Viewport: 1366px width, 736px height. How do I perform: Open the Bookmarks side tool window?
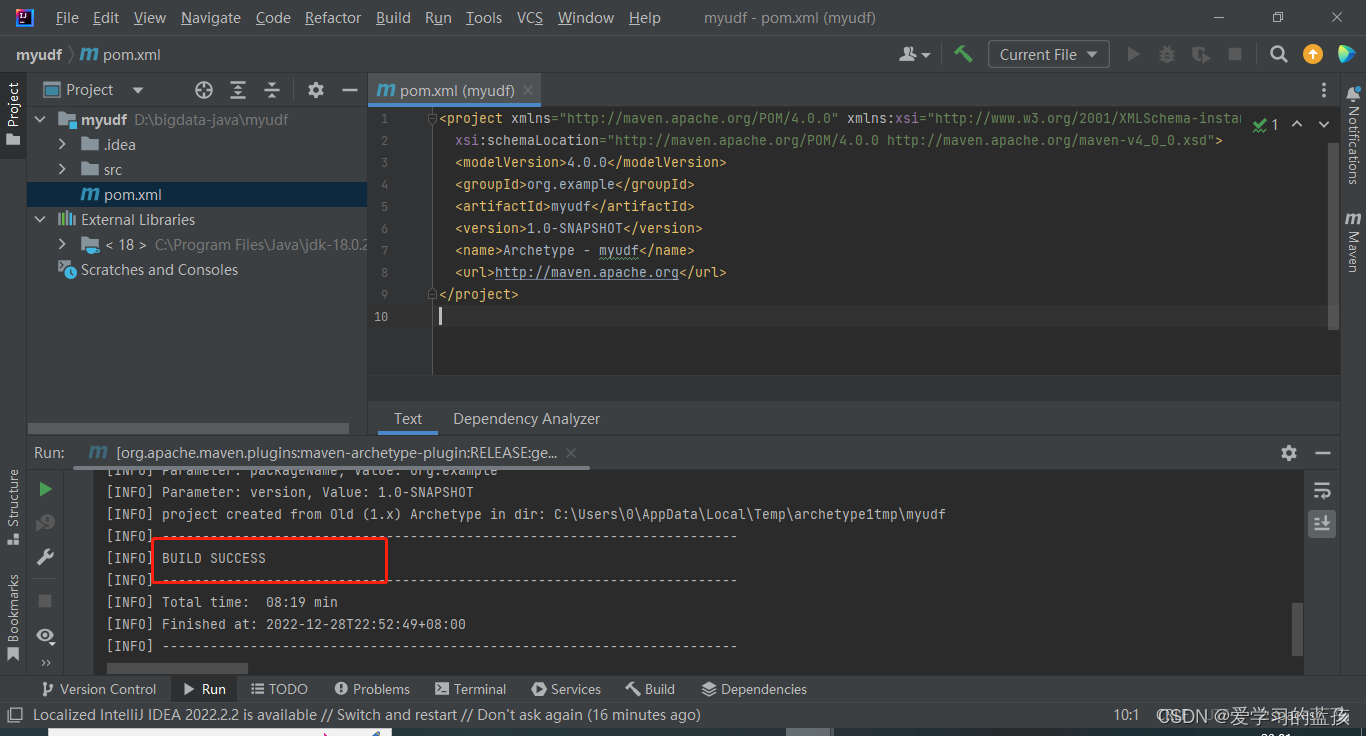tap(13, 617)
